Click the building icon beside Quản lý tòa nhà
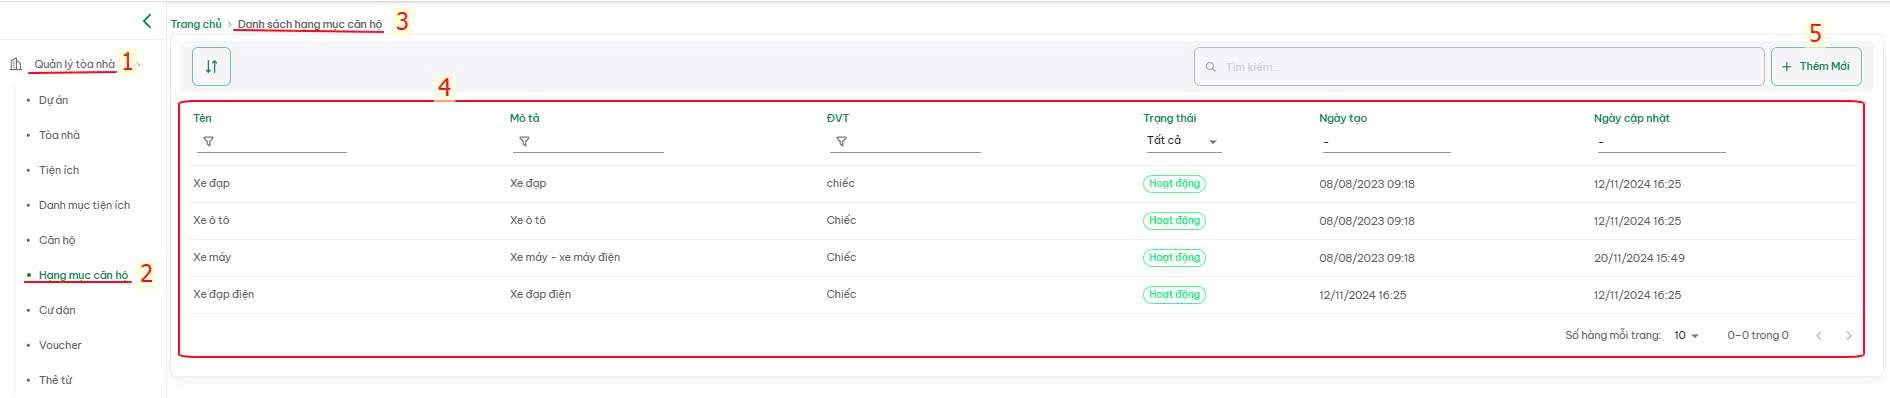Screen dimensions: 1890x398 [x=15, y=64]
